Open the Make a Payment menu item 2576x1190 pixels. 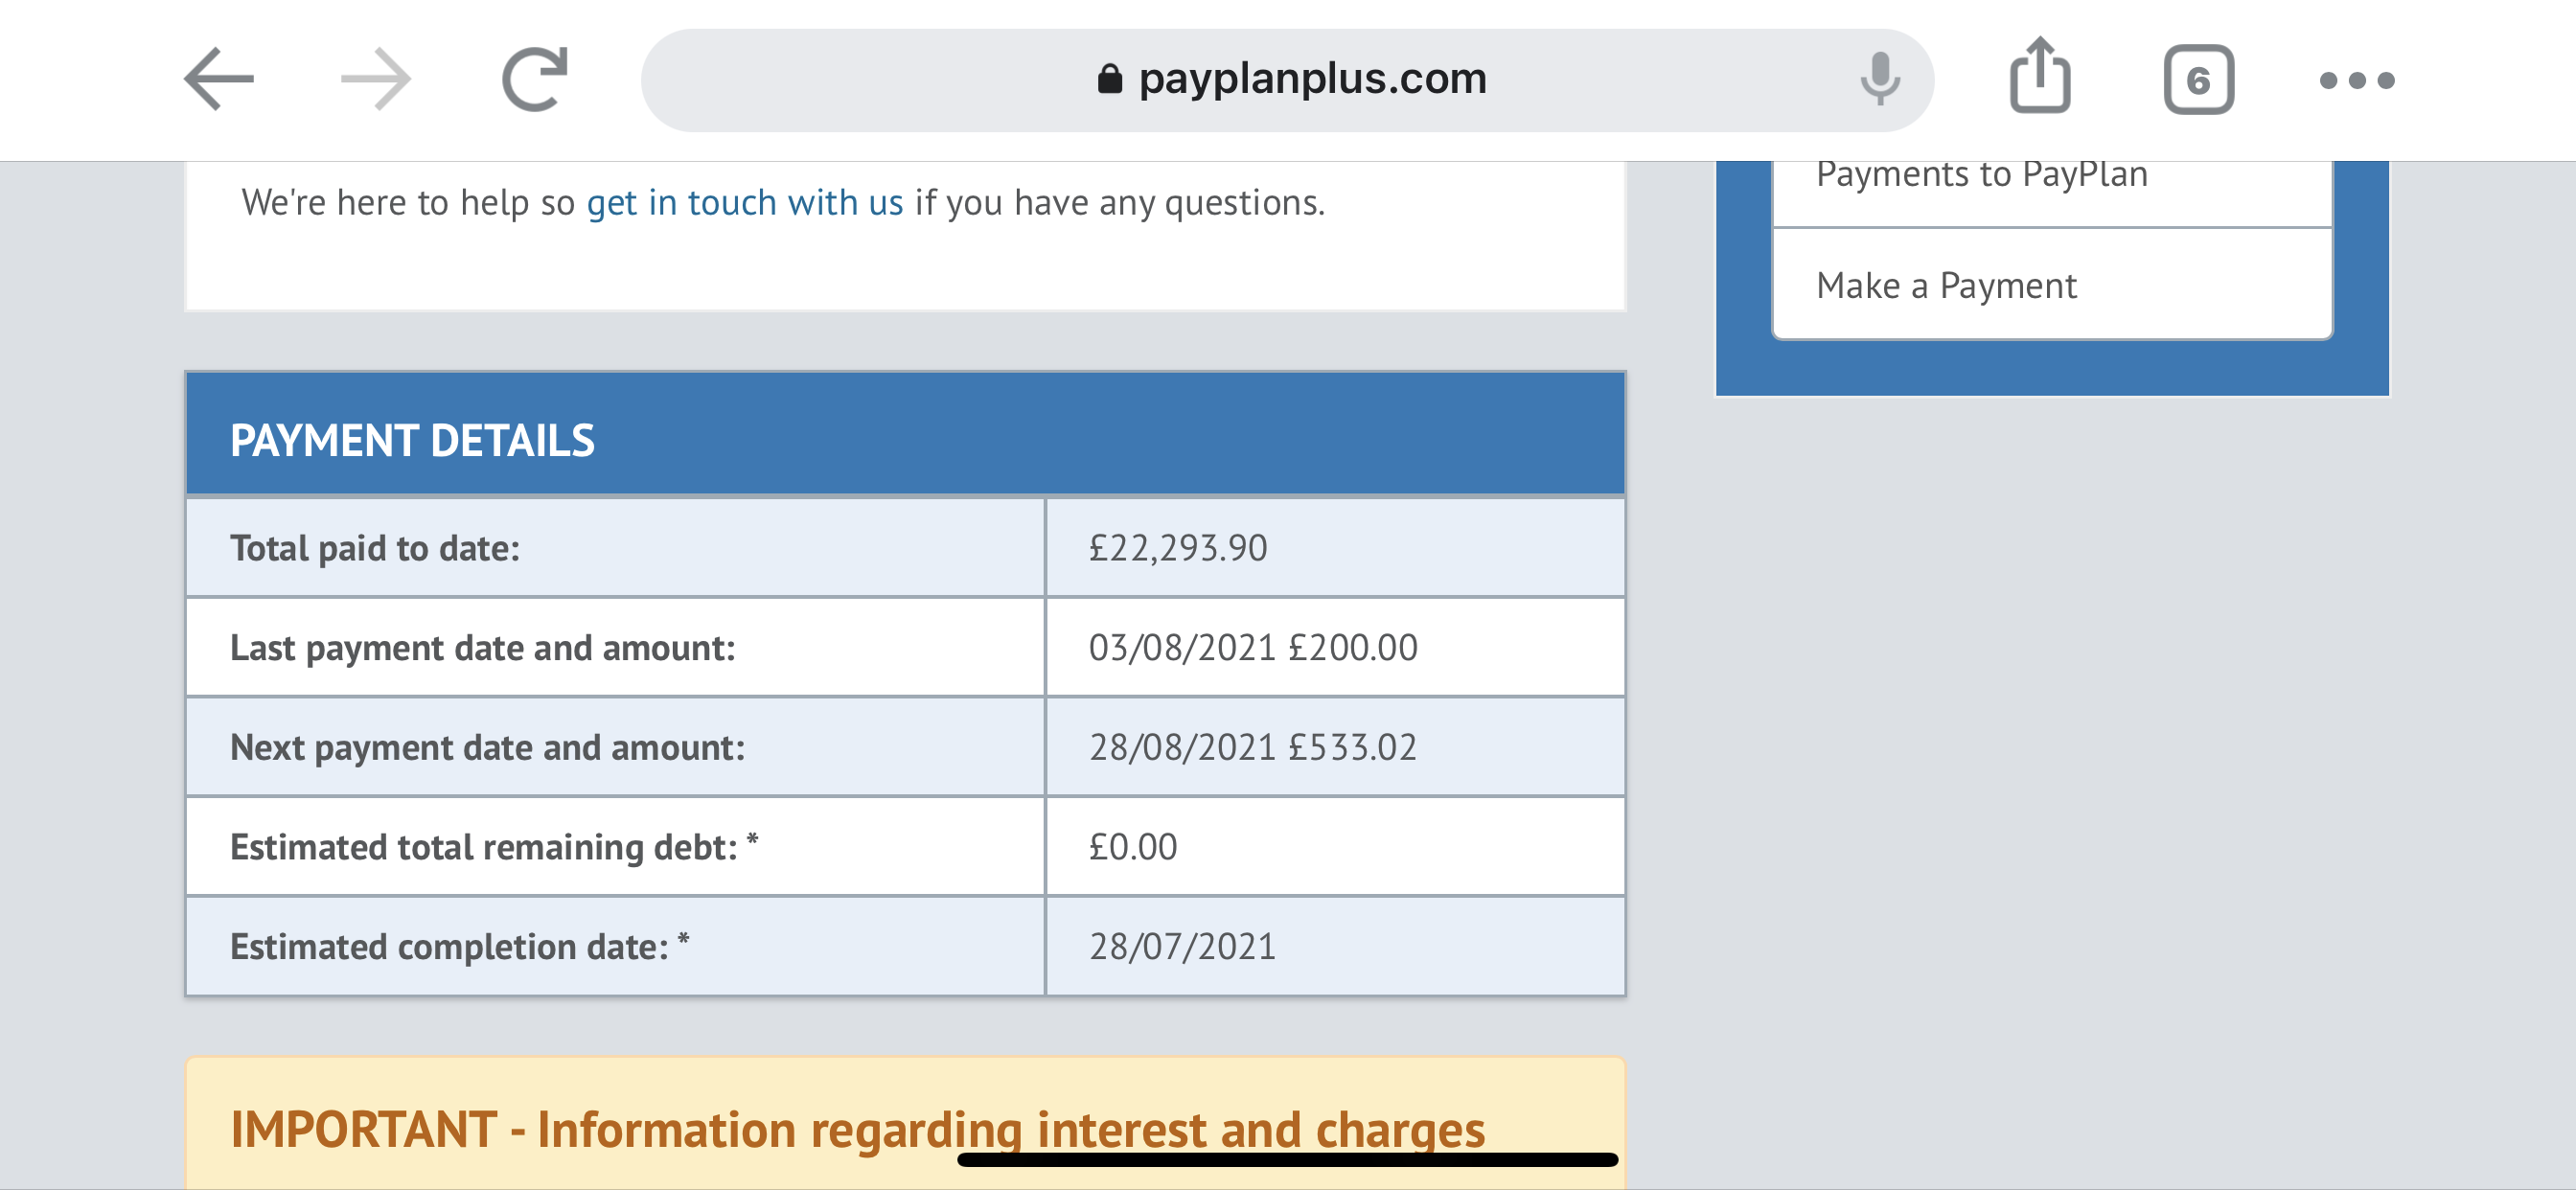tap(2052, 285)
